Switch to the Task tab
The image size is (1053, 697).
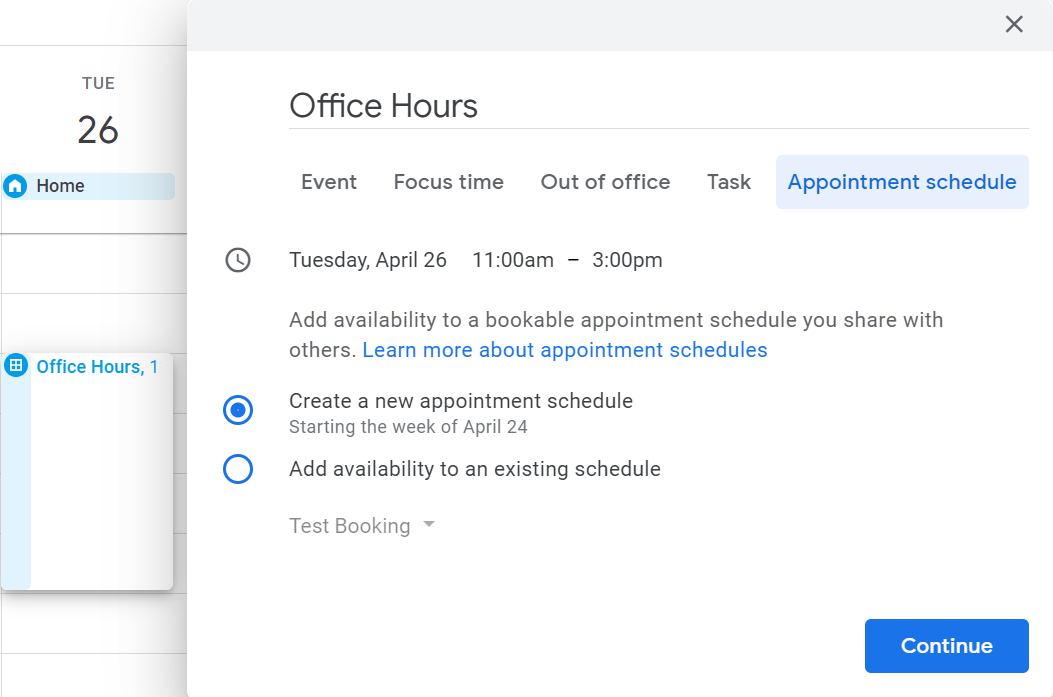728,182
